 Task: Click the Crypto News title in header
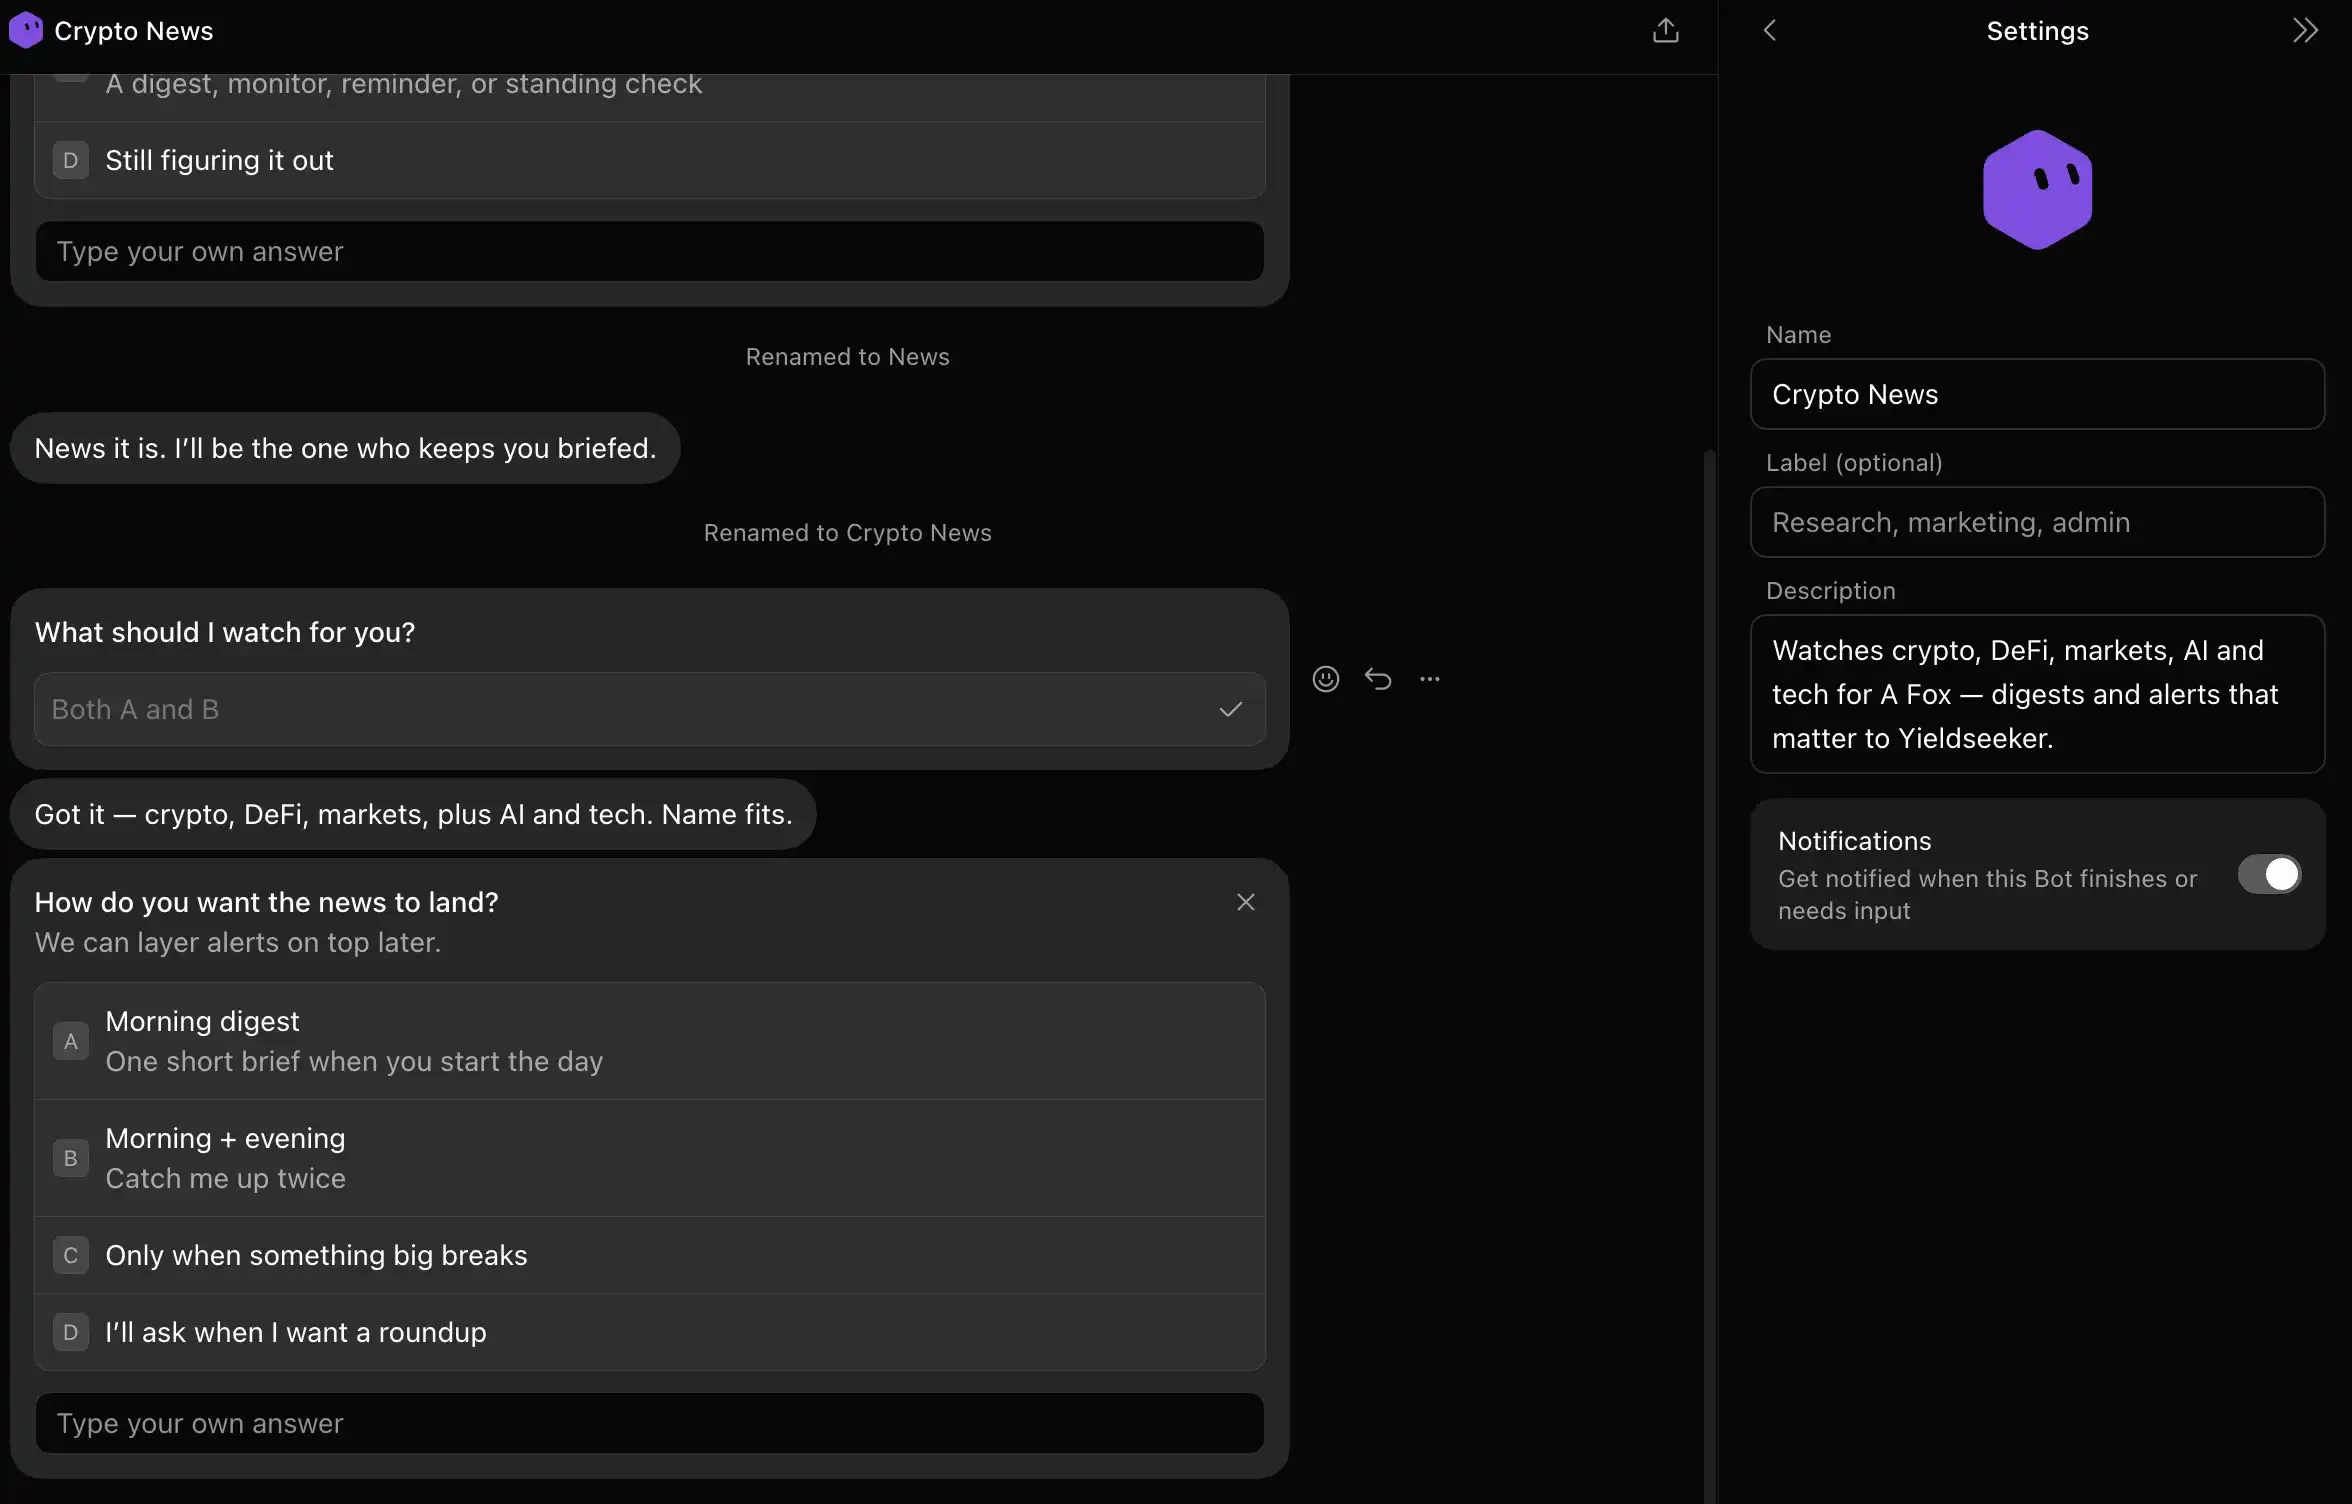click(134, 31)
